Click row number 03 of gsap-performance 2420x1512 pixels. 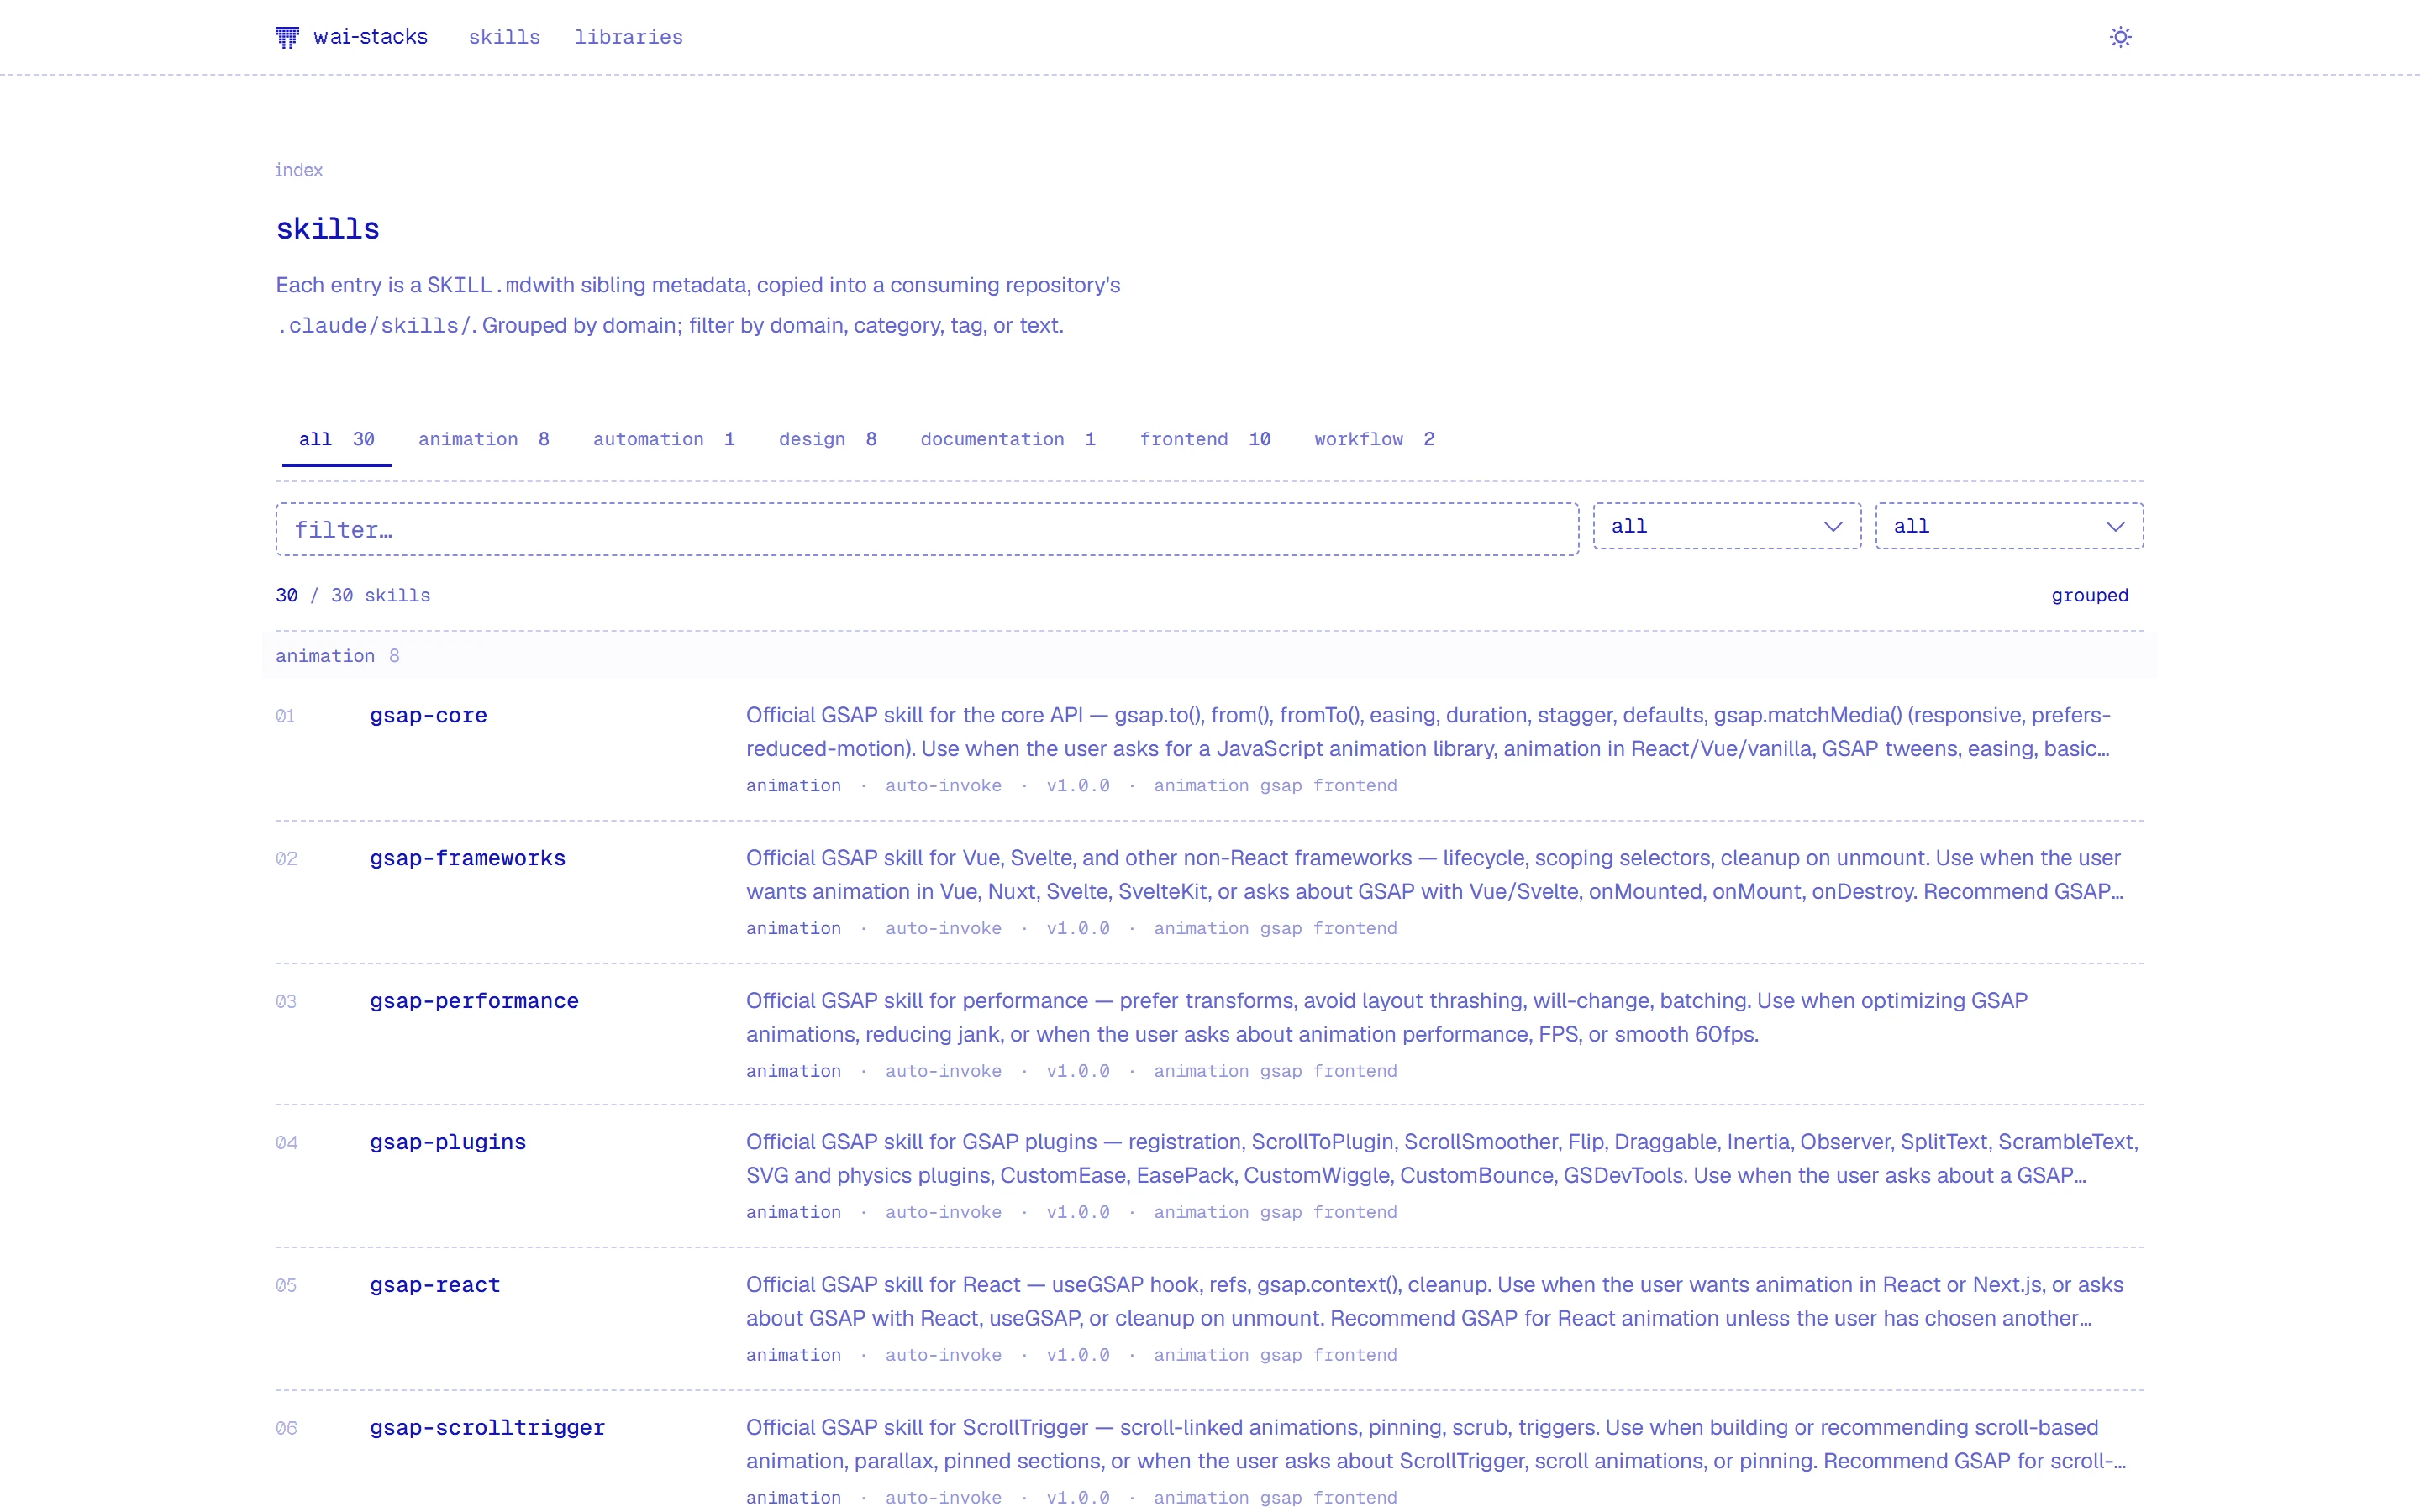pyautogui.click(x=286, y=1001)
